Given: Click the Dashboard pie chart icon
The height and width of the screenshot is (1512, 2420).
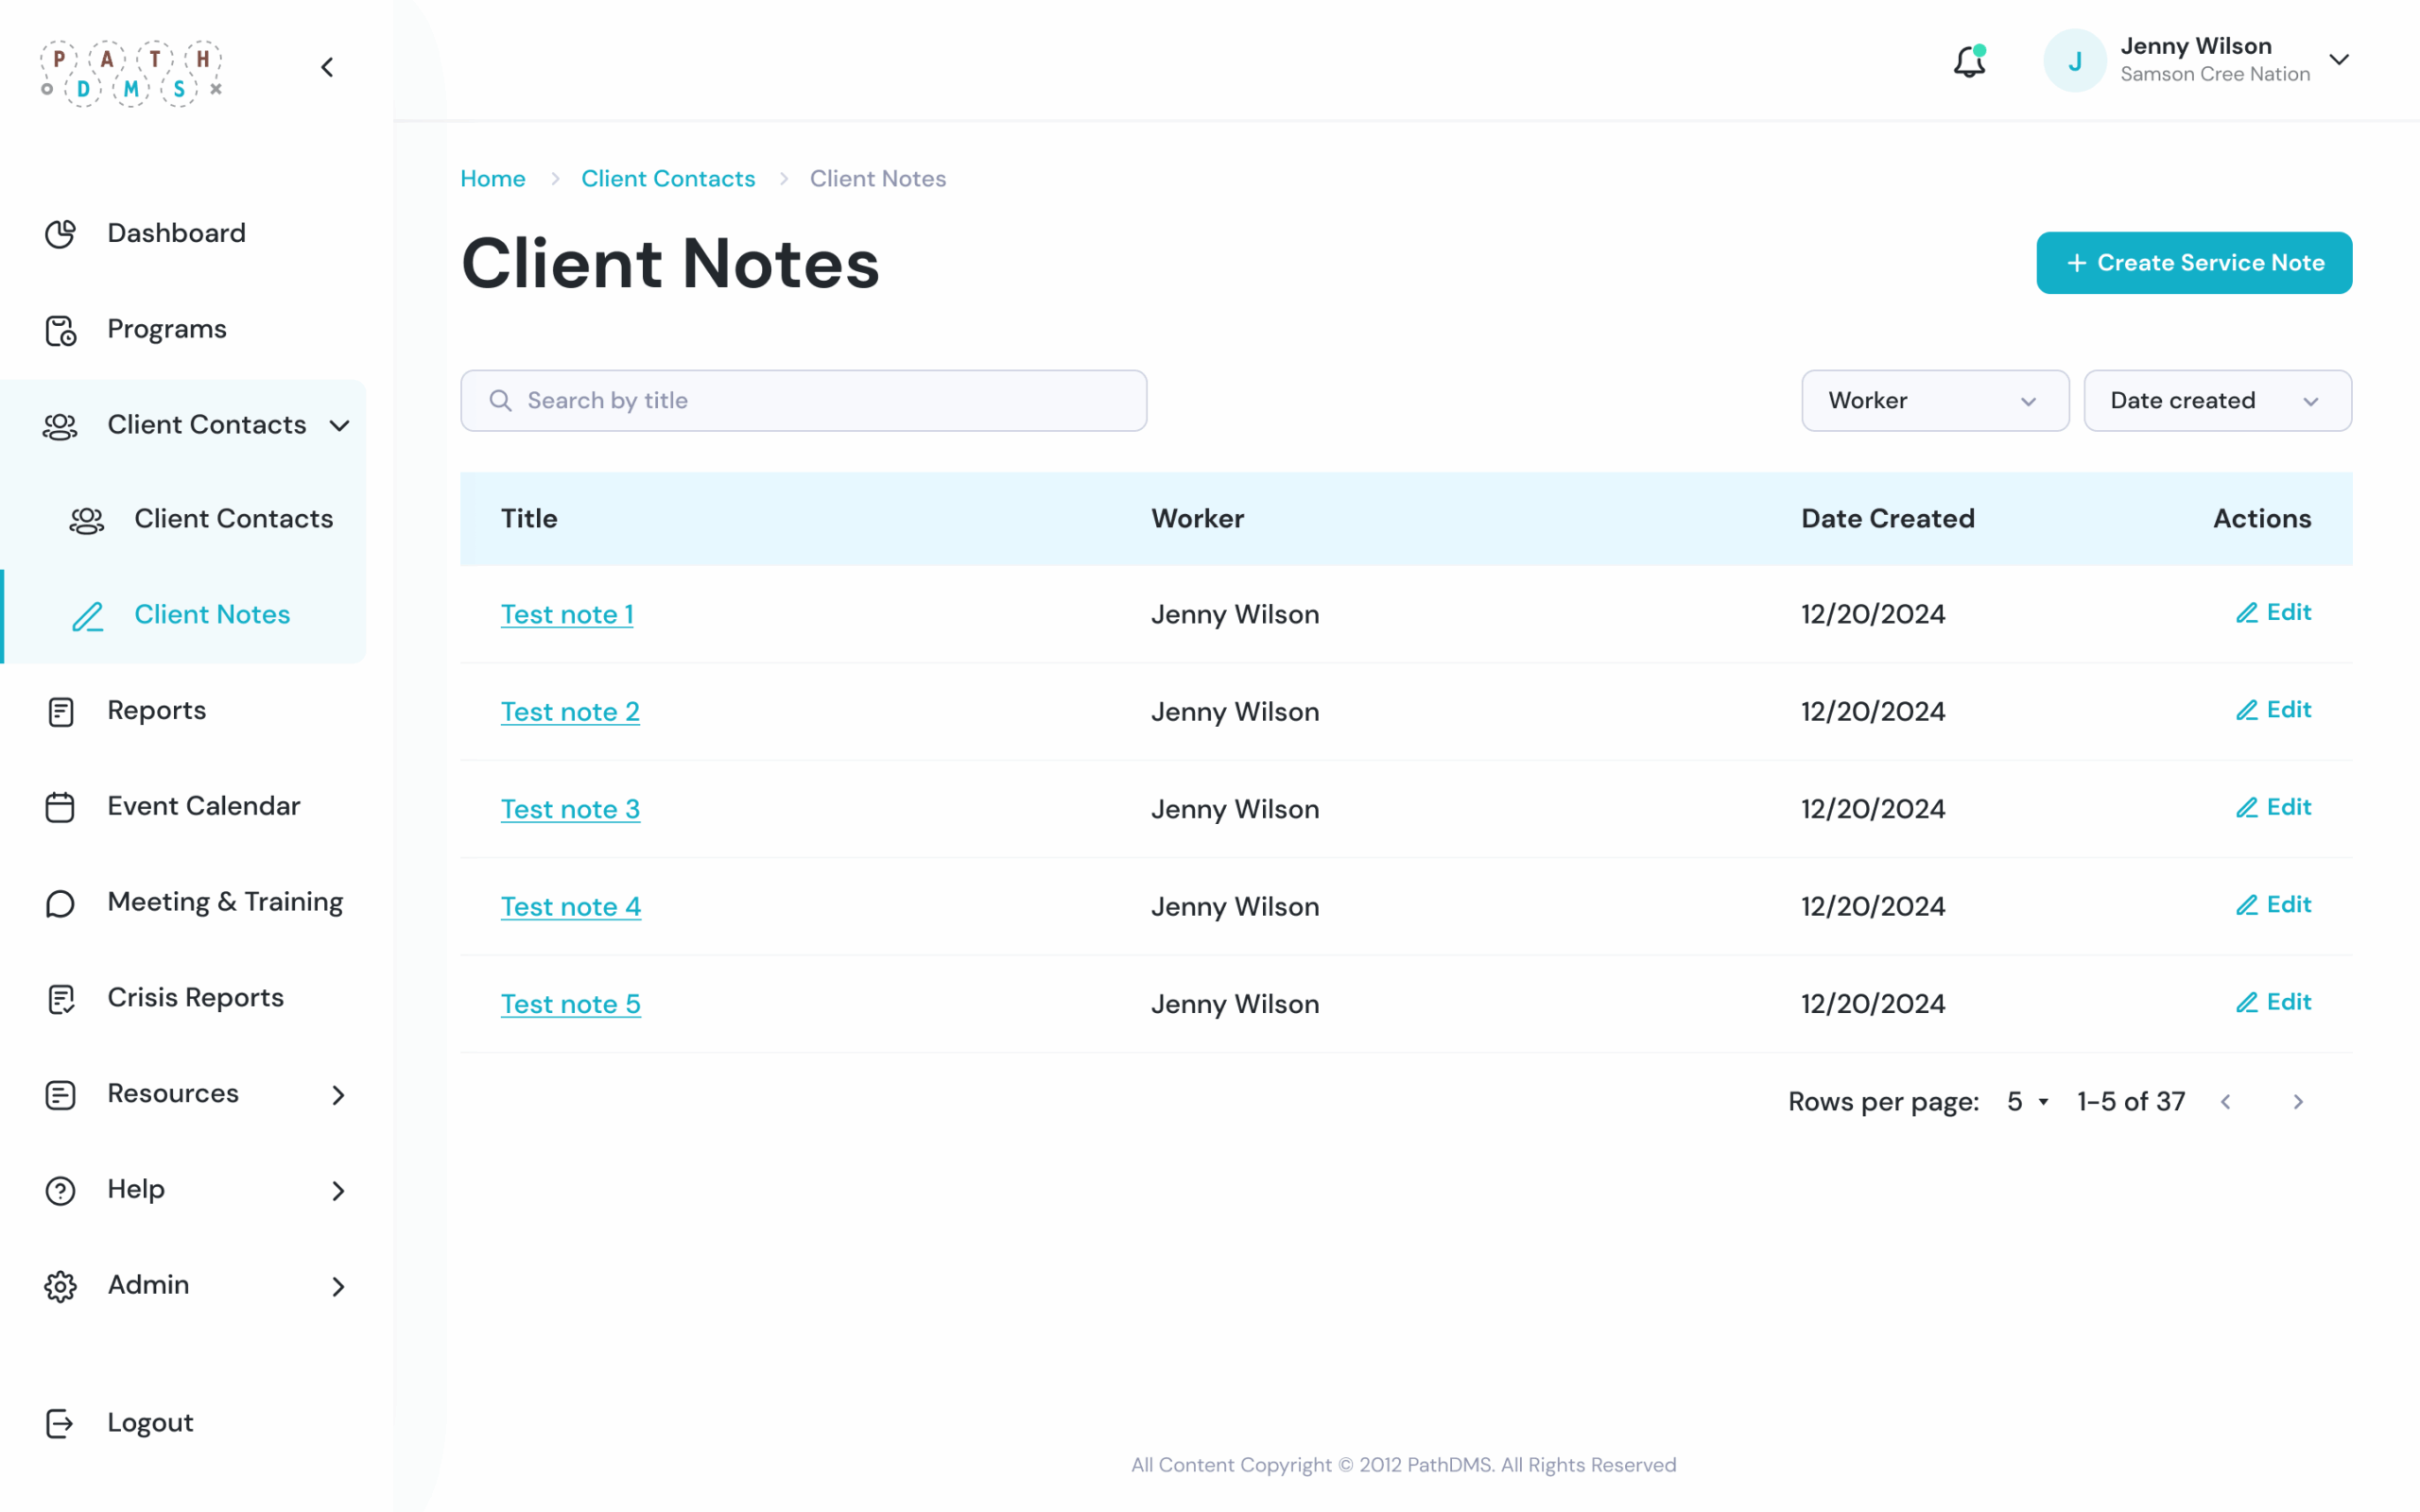Looking at the screenshot, I should tap(60, 233).
